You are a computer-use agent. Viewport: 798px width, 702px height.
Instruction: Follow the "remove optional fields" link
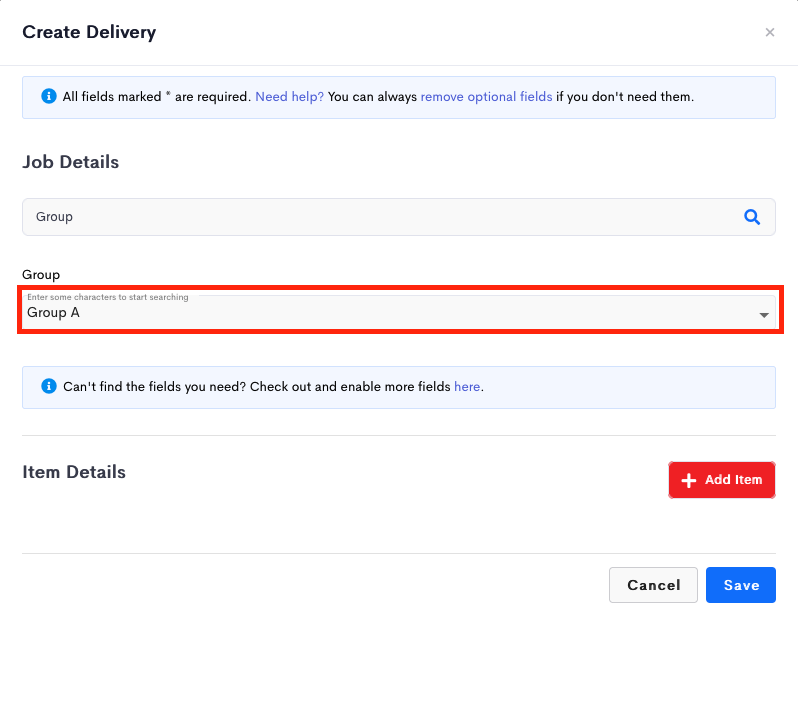coord(486,96)
